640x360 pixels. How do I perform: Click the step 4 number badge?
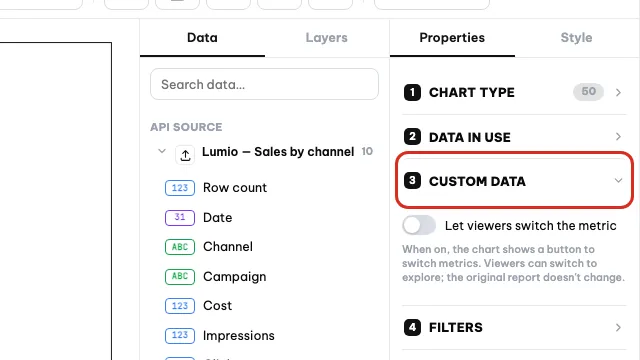(412, 327)
